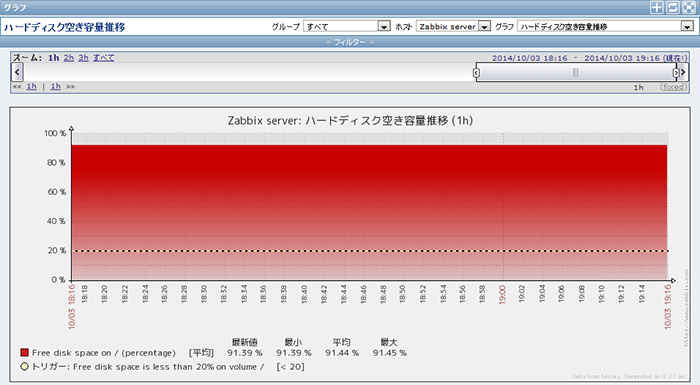Click double right arrows »» navigation
Screen dimensions: 700x385
70,86
